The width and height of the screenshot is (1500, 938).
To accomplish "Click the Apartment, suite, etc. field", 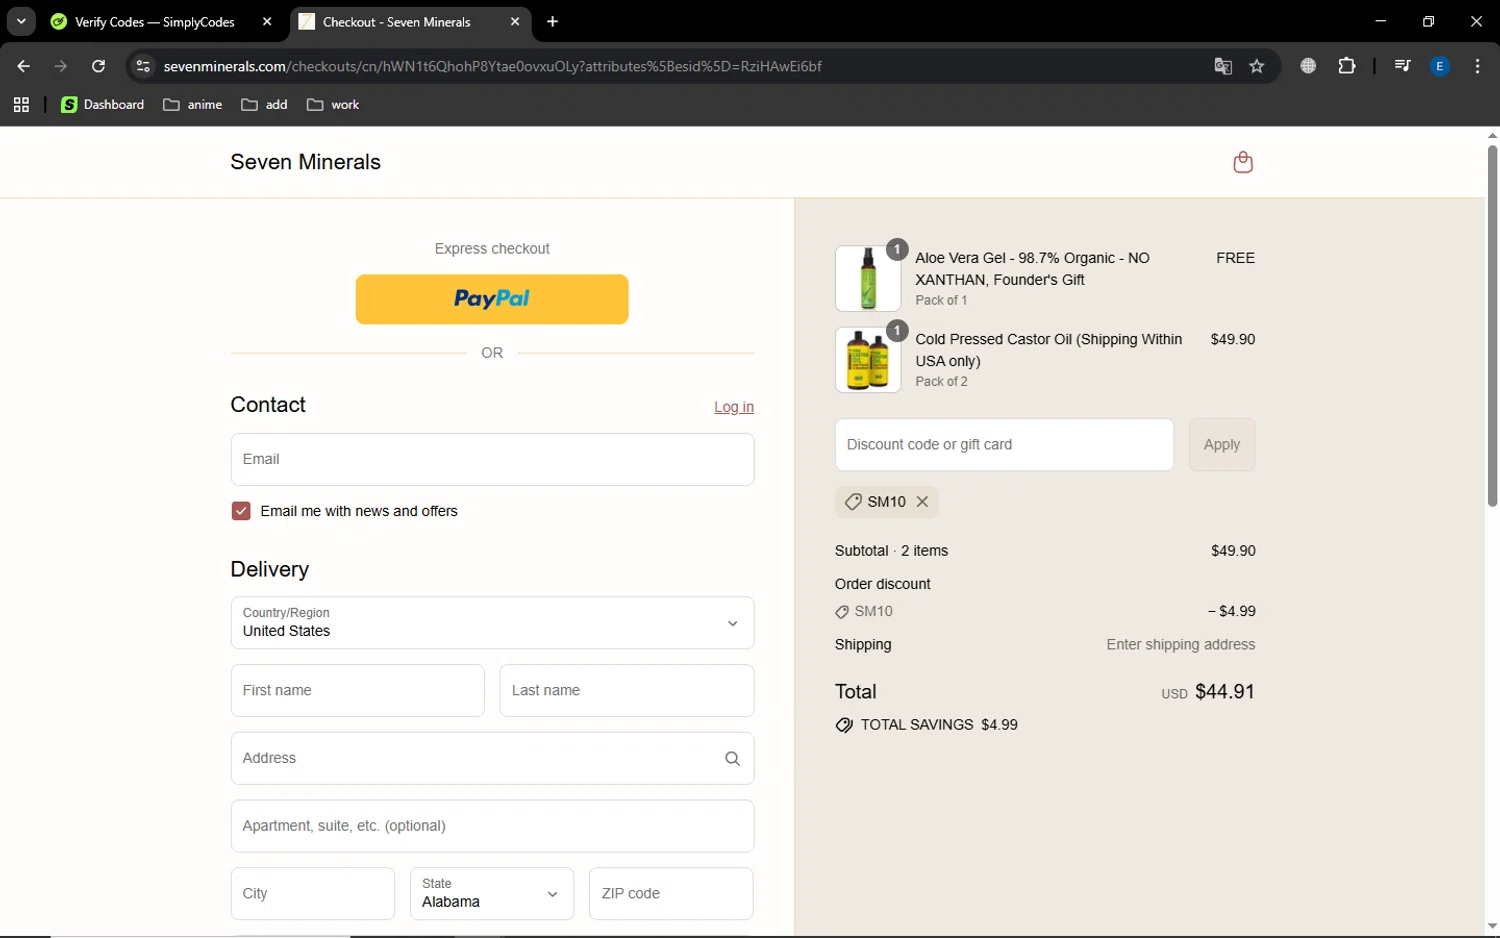I will coord(492,826).
